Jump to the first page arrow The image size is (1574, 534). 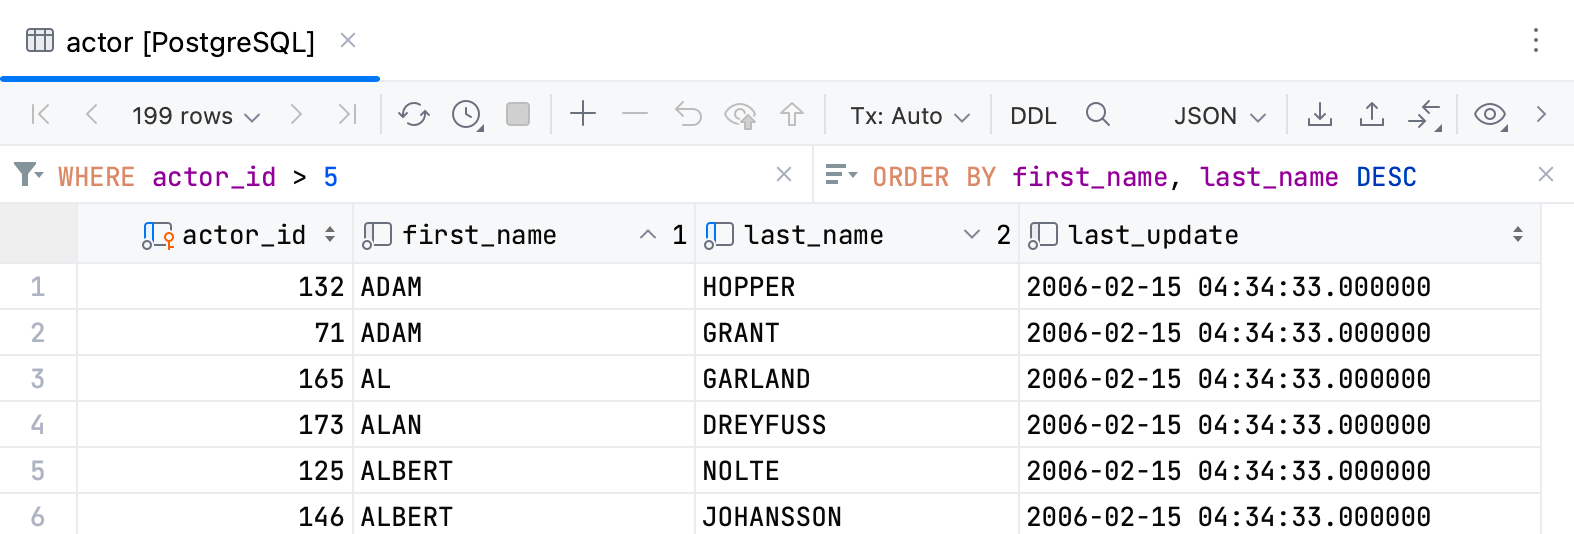pyautogui.click(x=41, y=115)
